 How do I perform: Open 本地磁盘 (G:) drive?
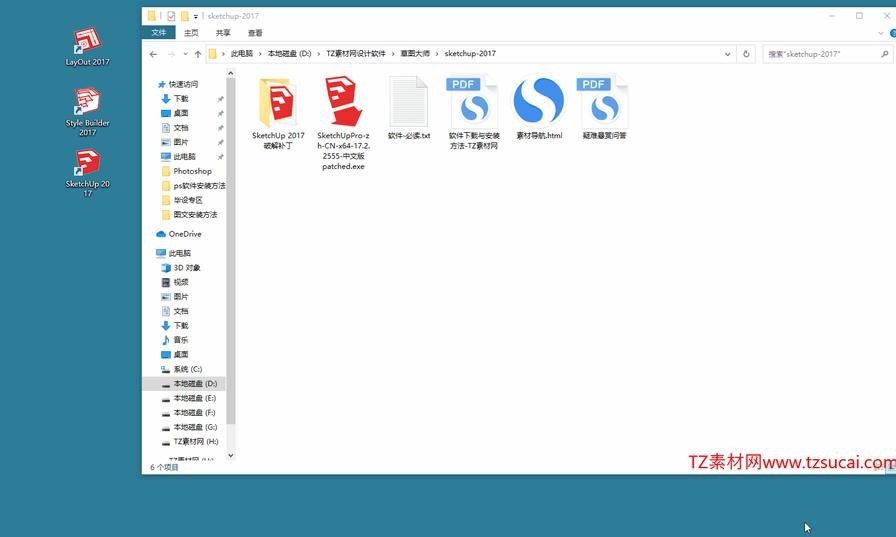click(195, 427)
